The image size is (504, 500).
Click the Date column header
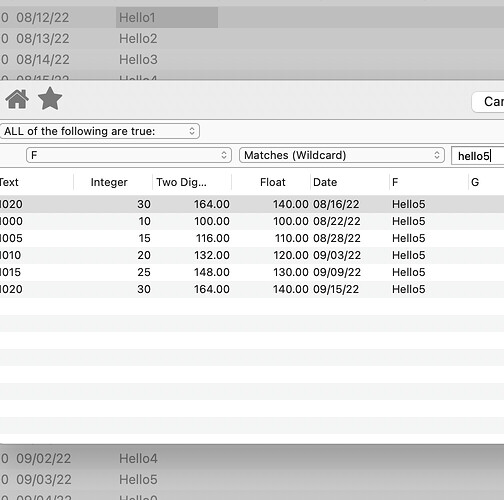click(325, 182)
